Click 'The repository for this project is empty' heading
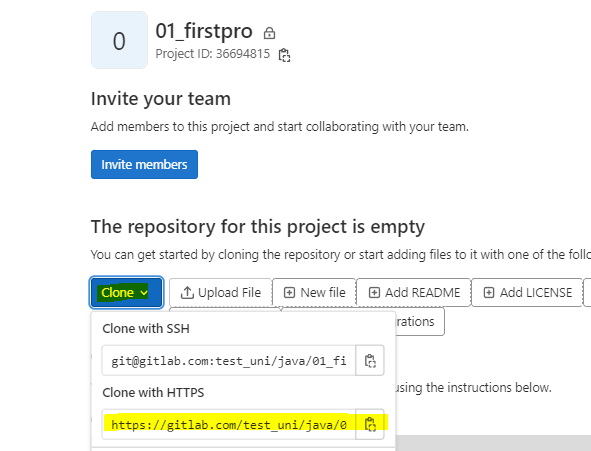591x451 pixels. pyautogui.click(x=258, y=227)
